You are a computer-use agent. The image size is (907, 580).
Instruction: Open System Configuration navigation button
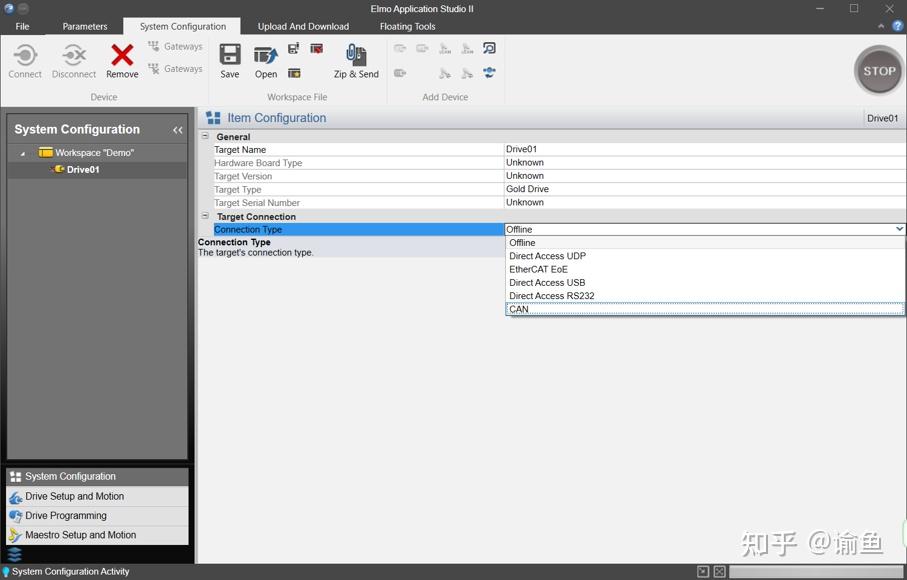point(97,476)
